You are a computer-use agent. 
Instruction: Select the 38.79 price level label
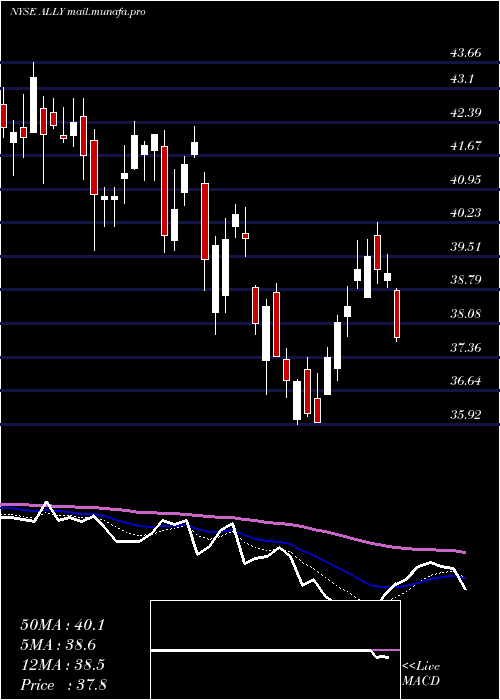(x=466, y=280)
